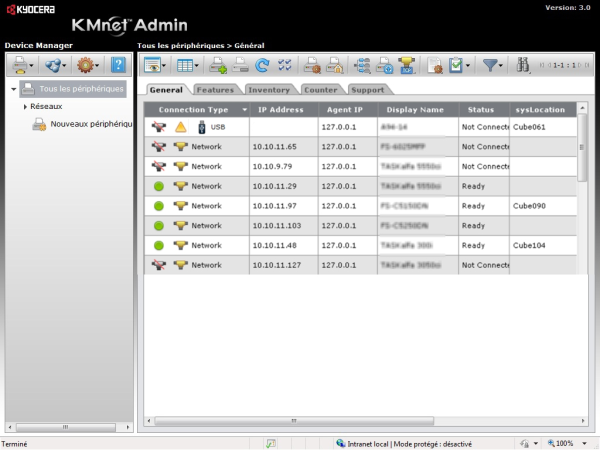The width and height of the screenshot is (600, 450).
Task: Click the printer with gear icon
Action: [x=312, y=65]
